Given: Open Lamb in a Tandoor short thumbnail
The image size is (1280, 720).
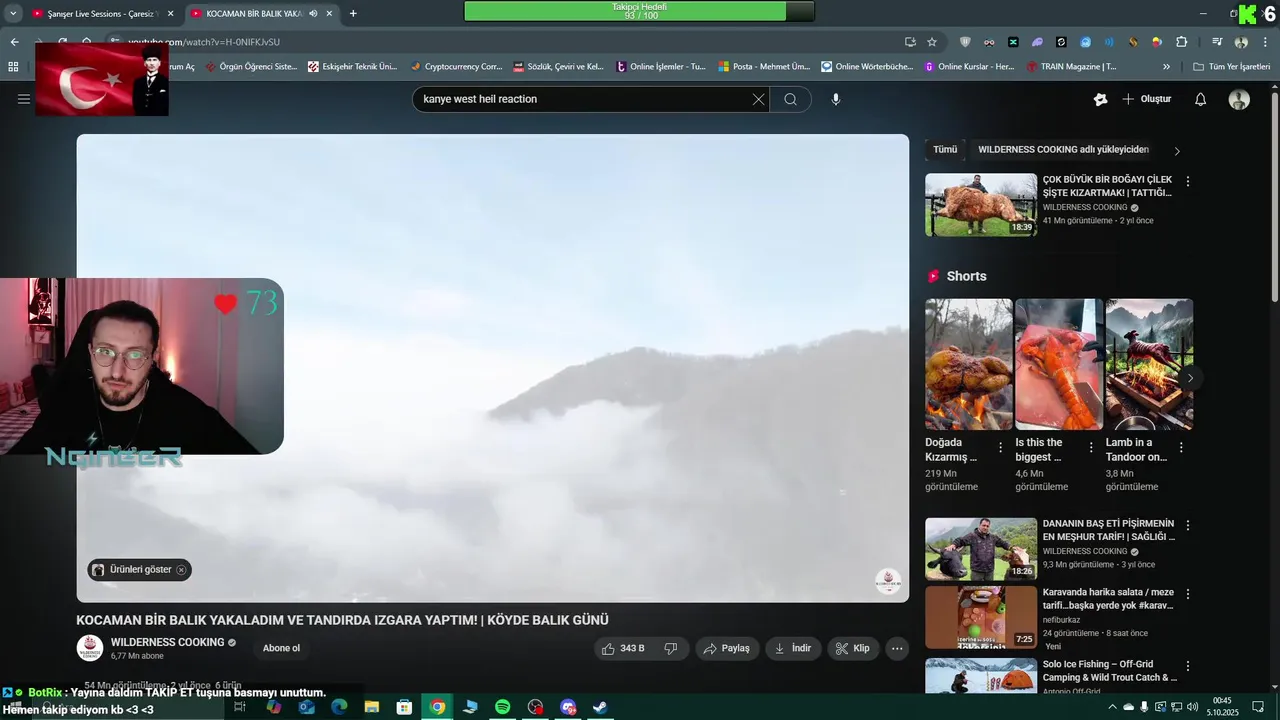Looking at the screenshot, I should click(x=1149, y=364).
